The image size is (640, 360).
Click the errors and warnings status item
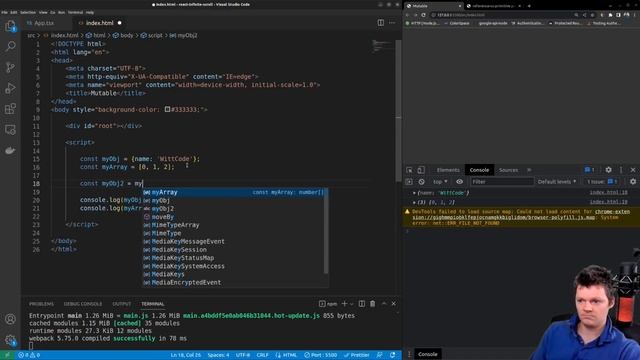click(x=29, y=355)
